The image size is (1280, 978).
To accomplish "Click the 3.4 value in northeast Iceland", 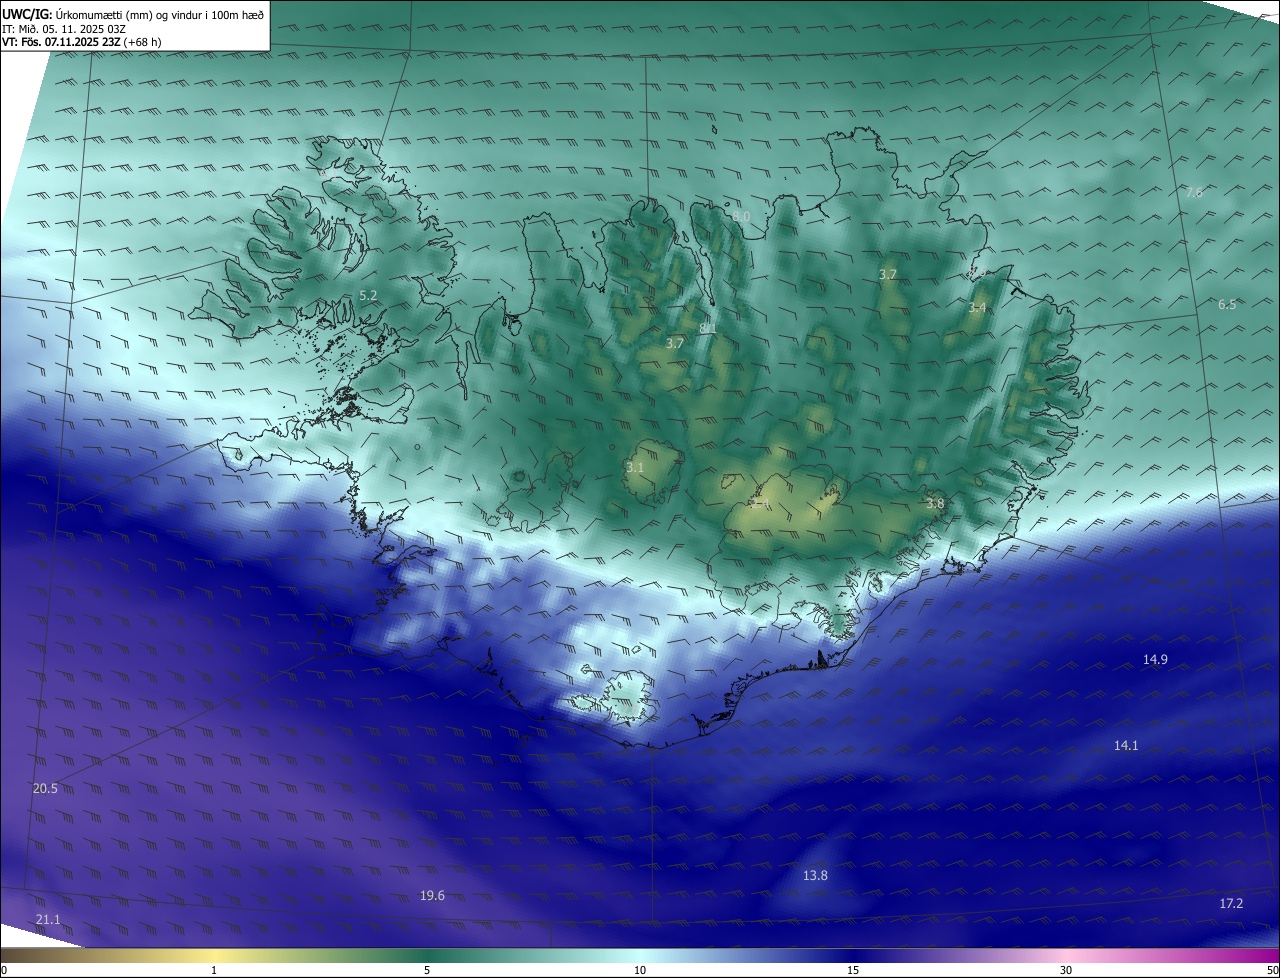I will coord(977,308).
